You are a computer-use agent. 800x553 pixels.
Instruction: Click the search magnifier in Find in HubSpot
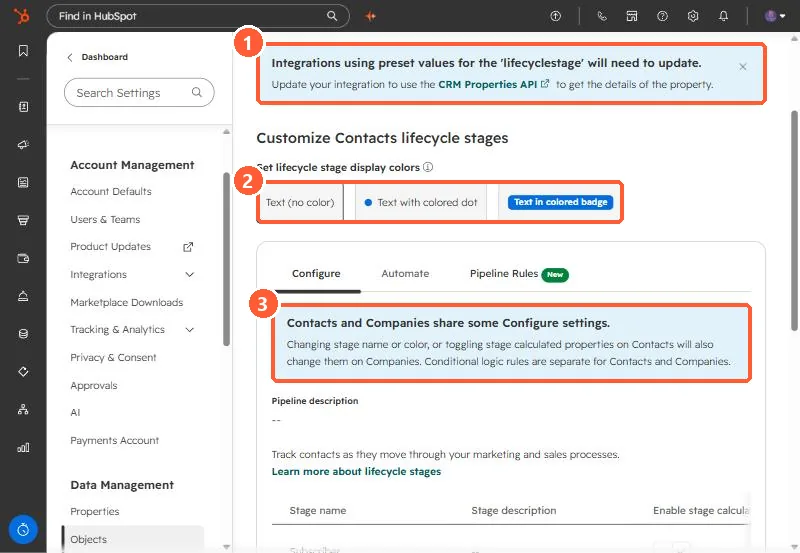pyautogui.click(x=332, y=16)
